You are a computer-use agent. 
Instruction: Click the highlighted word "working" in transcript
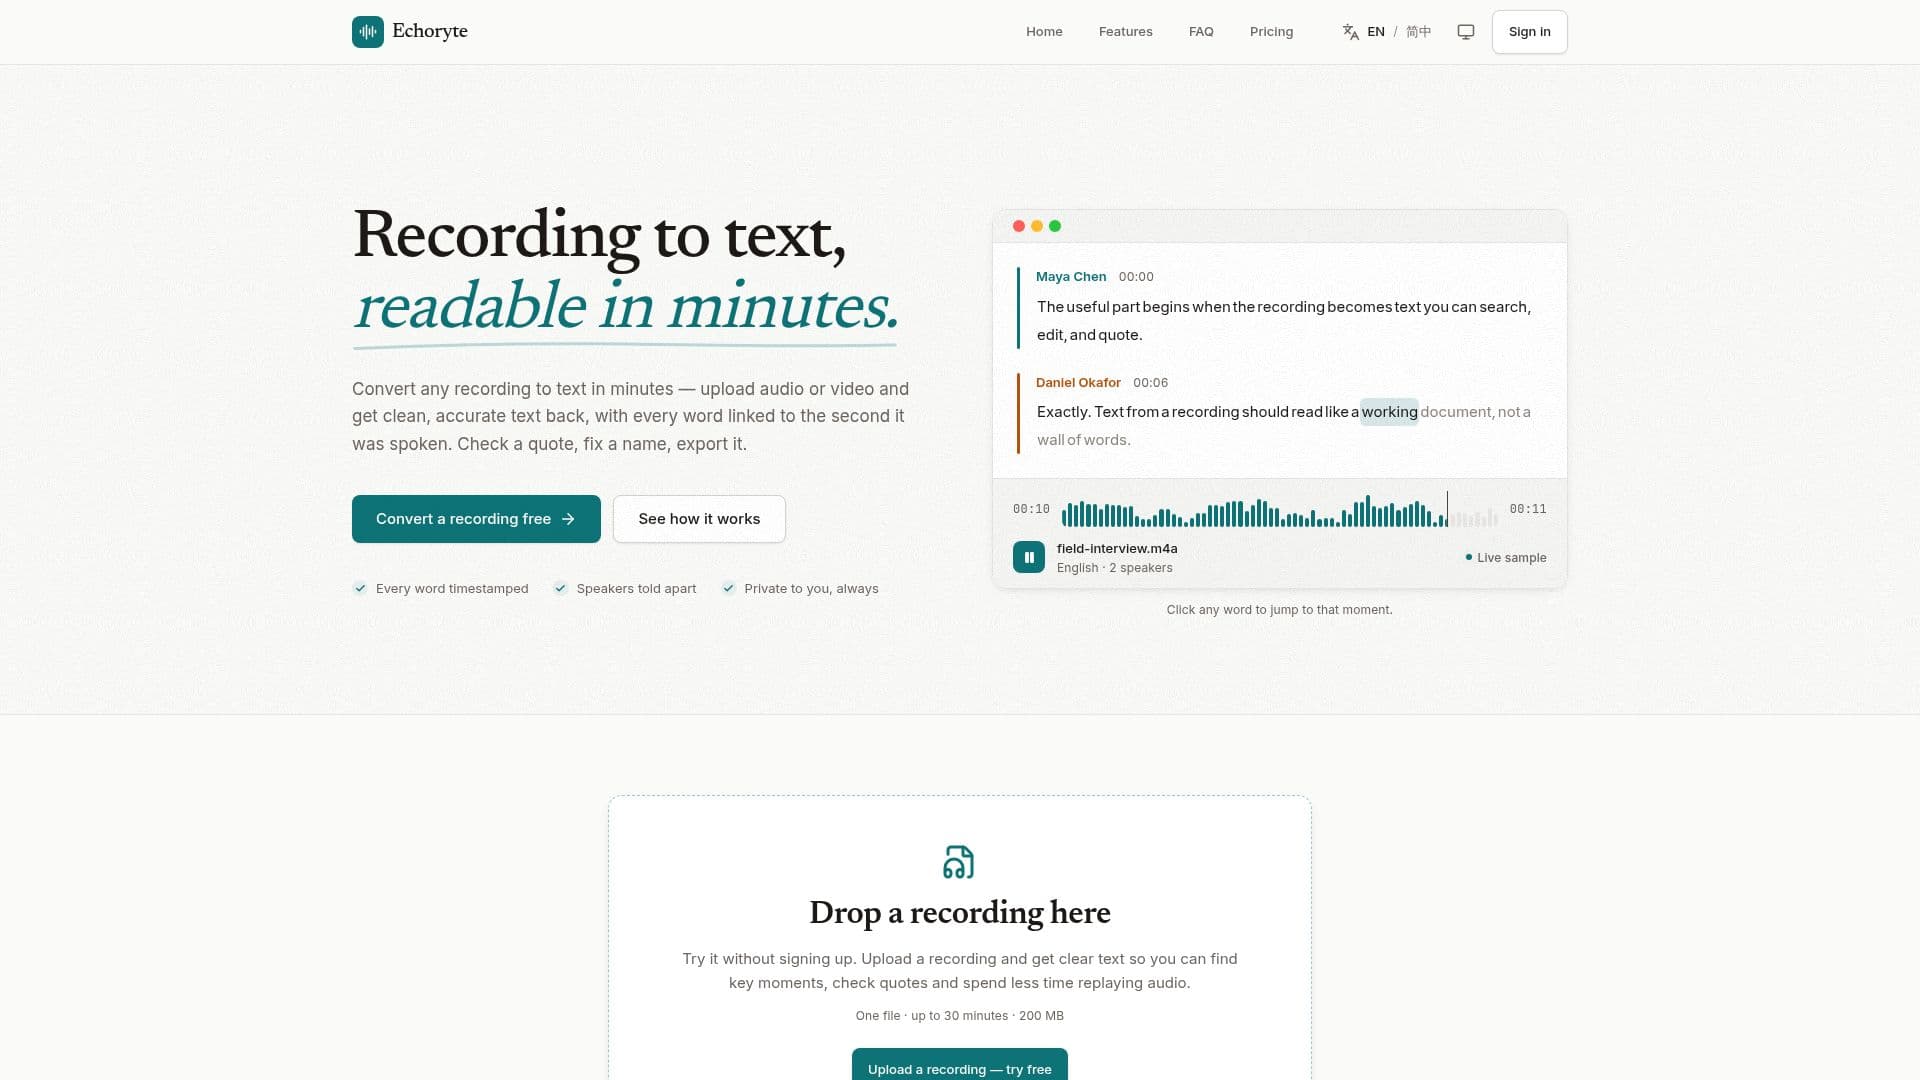pyautogui.click(x=1389, y=412)
